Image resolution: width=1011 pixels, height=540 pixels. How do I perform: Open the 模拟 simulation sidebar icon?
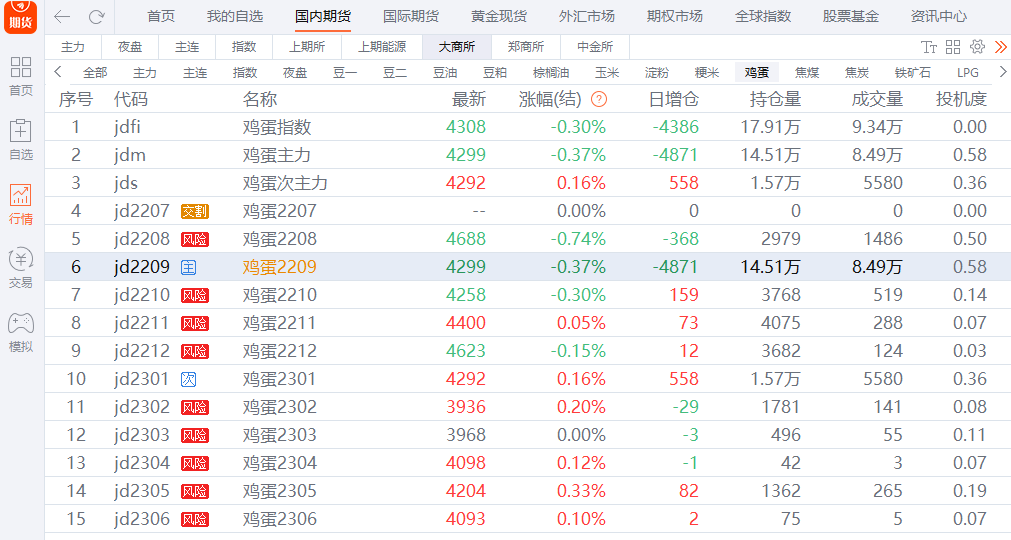click(21, 331)
